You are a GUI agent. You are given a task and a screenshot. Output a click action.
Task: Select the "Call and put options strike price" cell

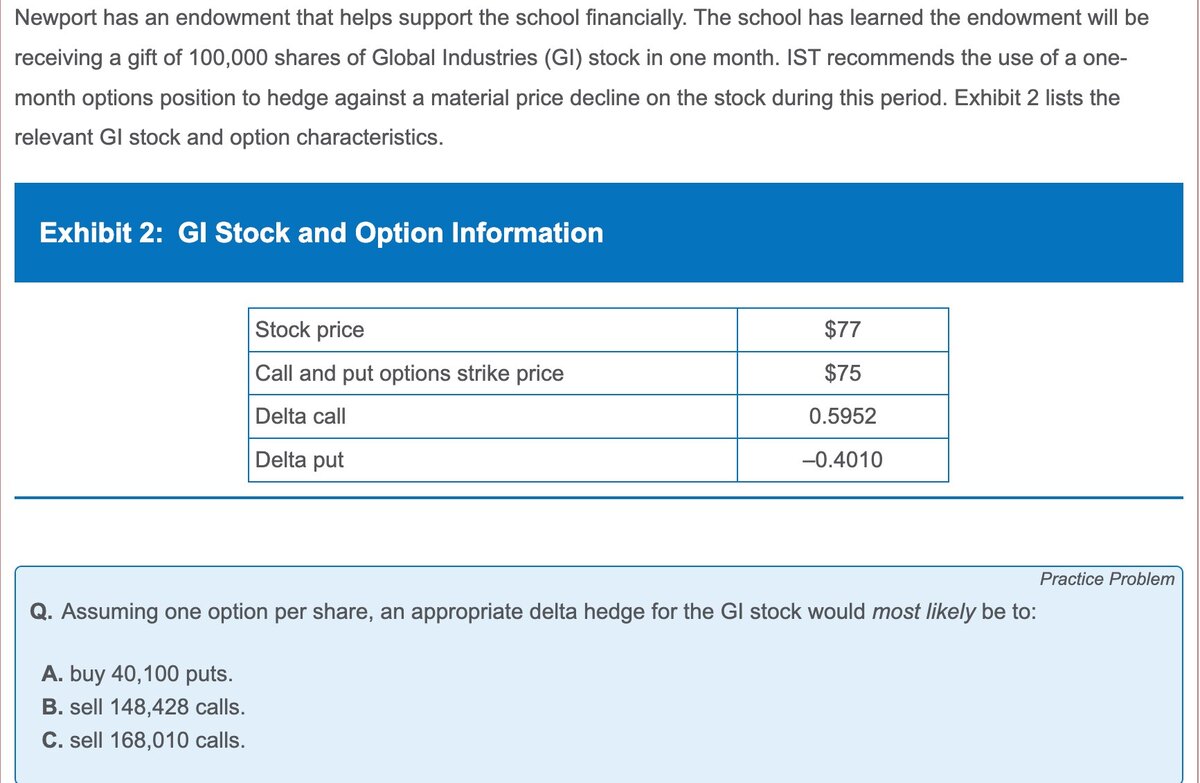tap(409, 374)
